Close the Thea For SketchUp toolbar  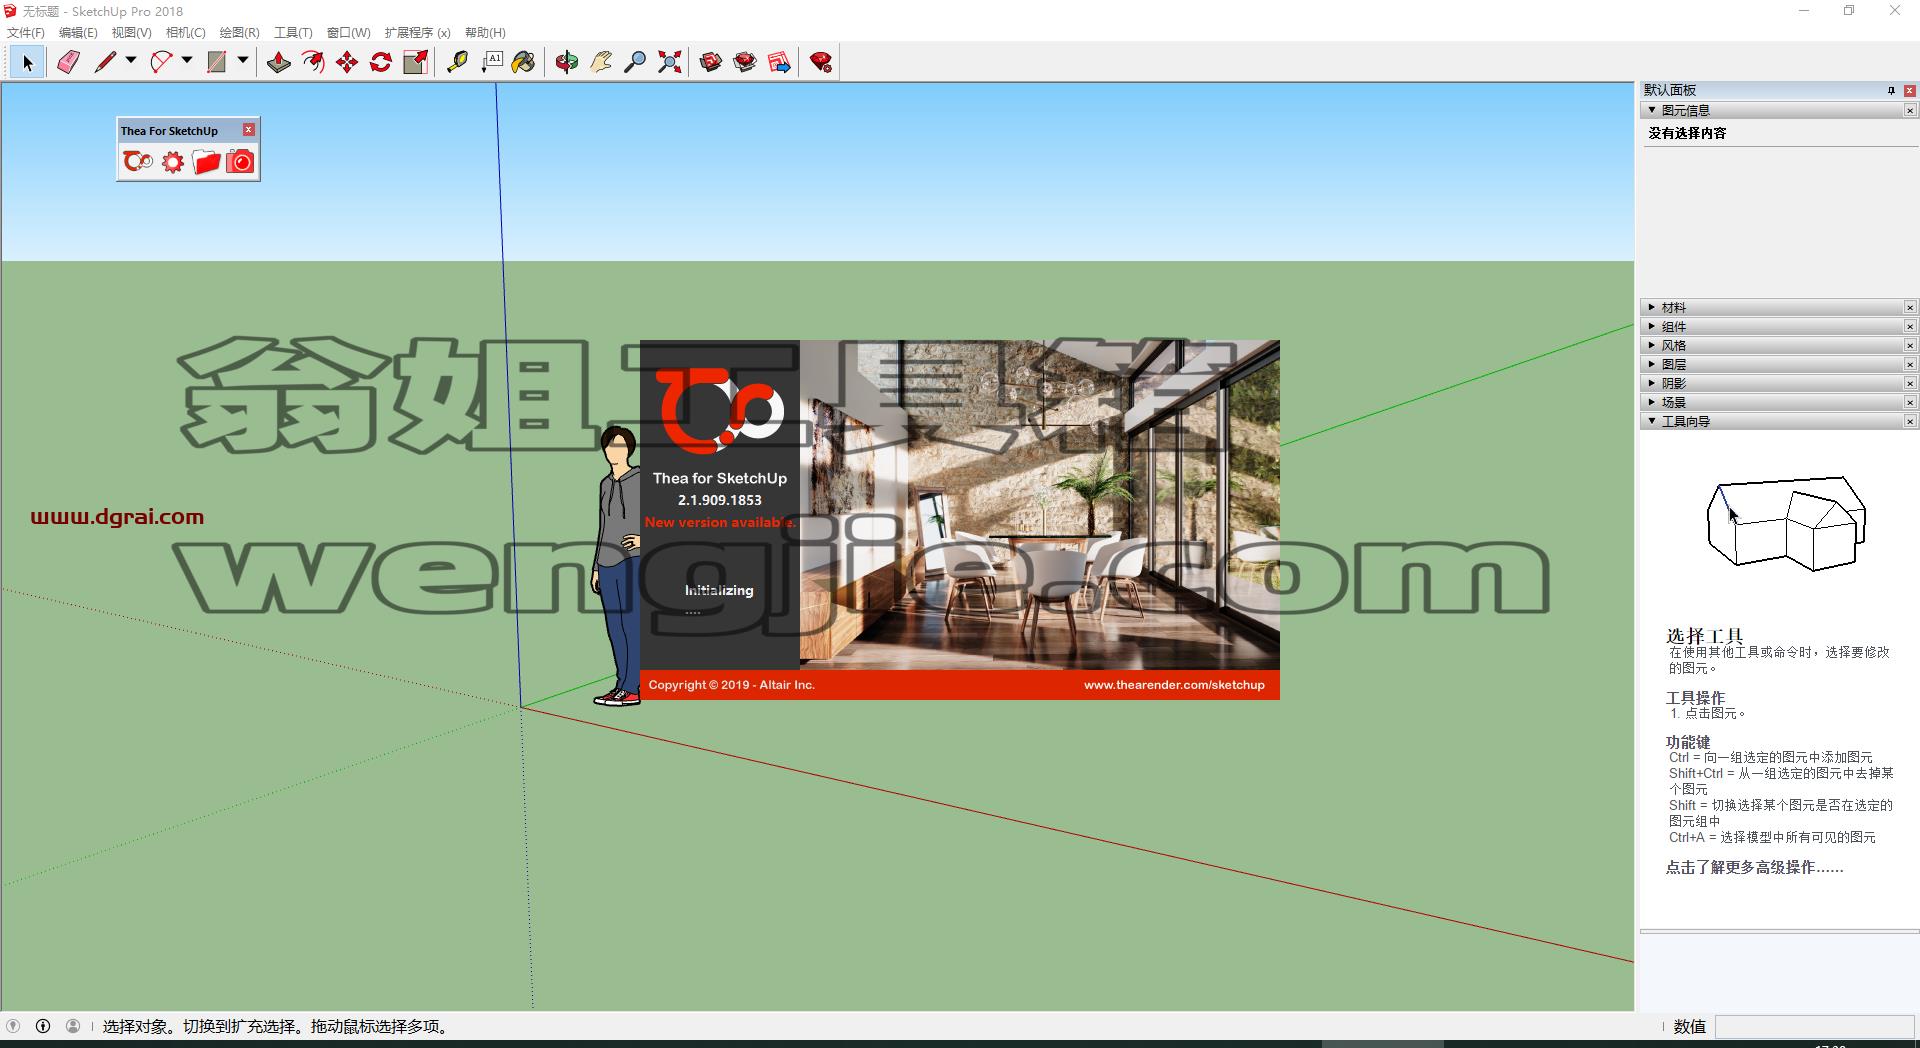(x=249, y=130)
